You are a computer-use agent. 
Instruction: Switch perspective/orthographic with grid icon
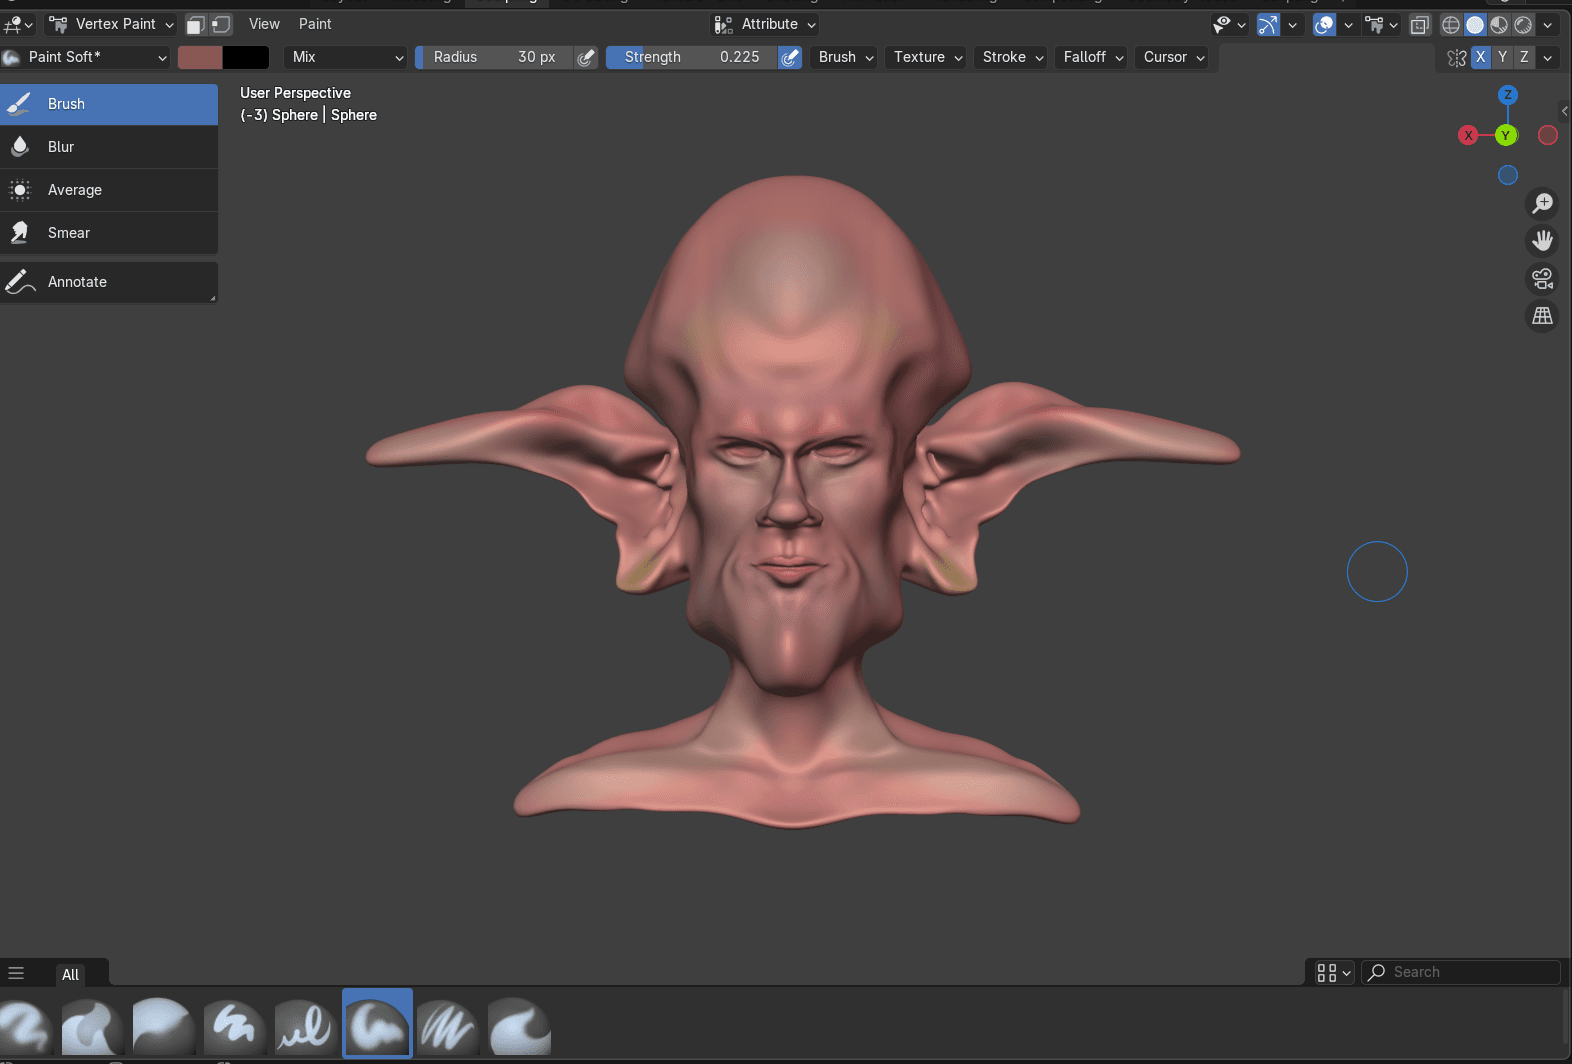[x=1543, y=316]
